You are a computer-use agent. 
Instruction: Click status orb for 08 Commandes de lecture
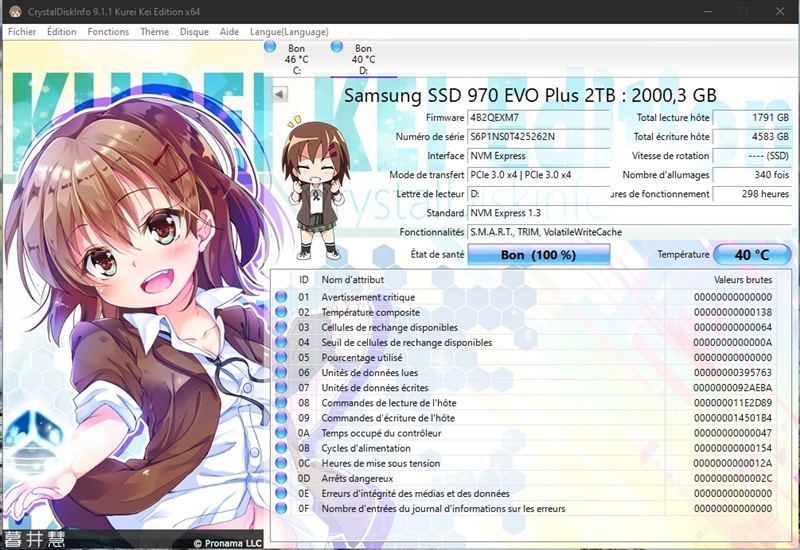click(x=281, y=403)
